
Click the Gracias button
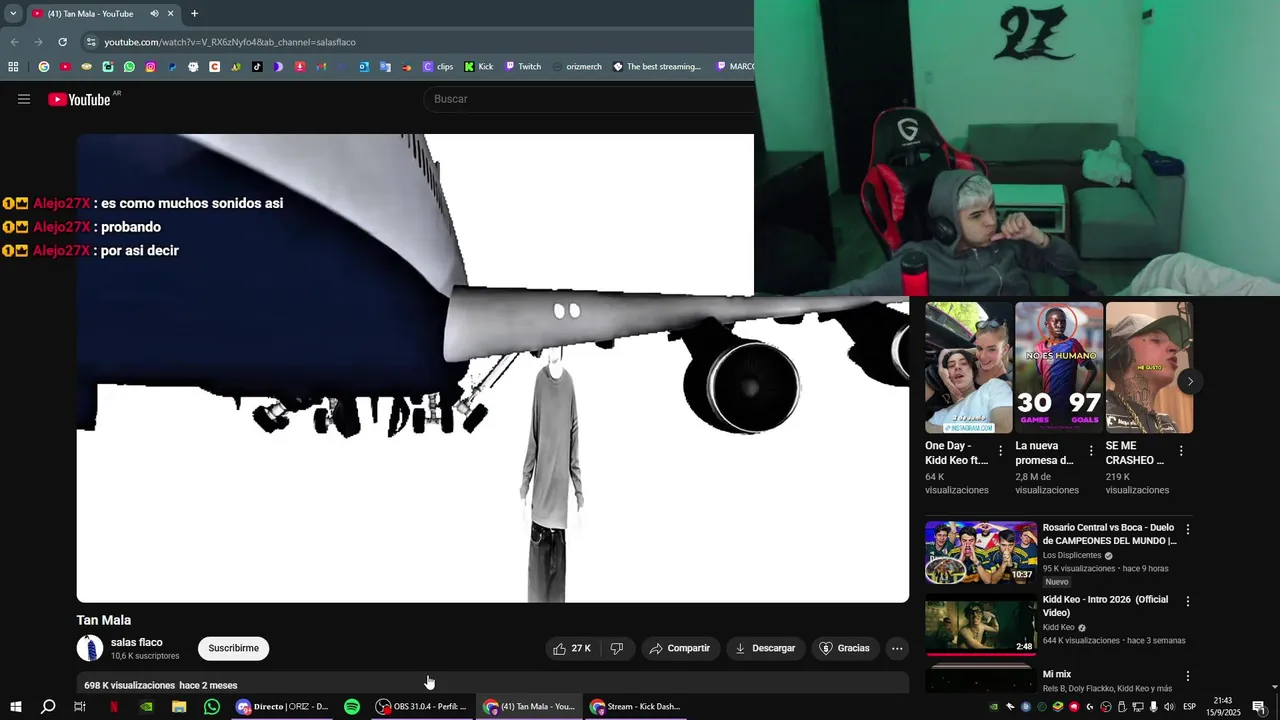point(845,648)
